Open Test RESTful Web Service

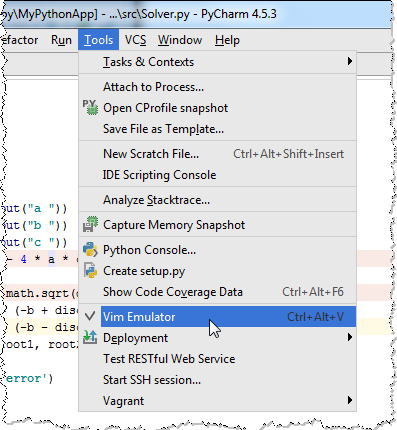point(217,359)
